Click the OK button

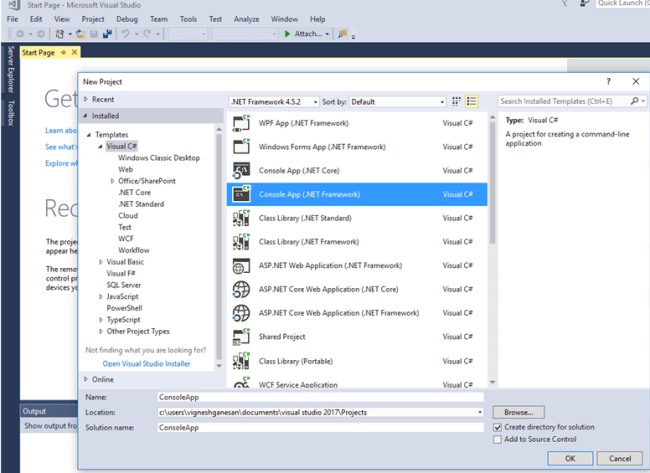(x=570, y=458)
